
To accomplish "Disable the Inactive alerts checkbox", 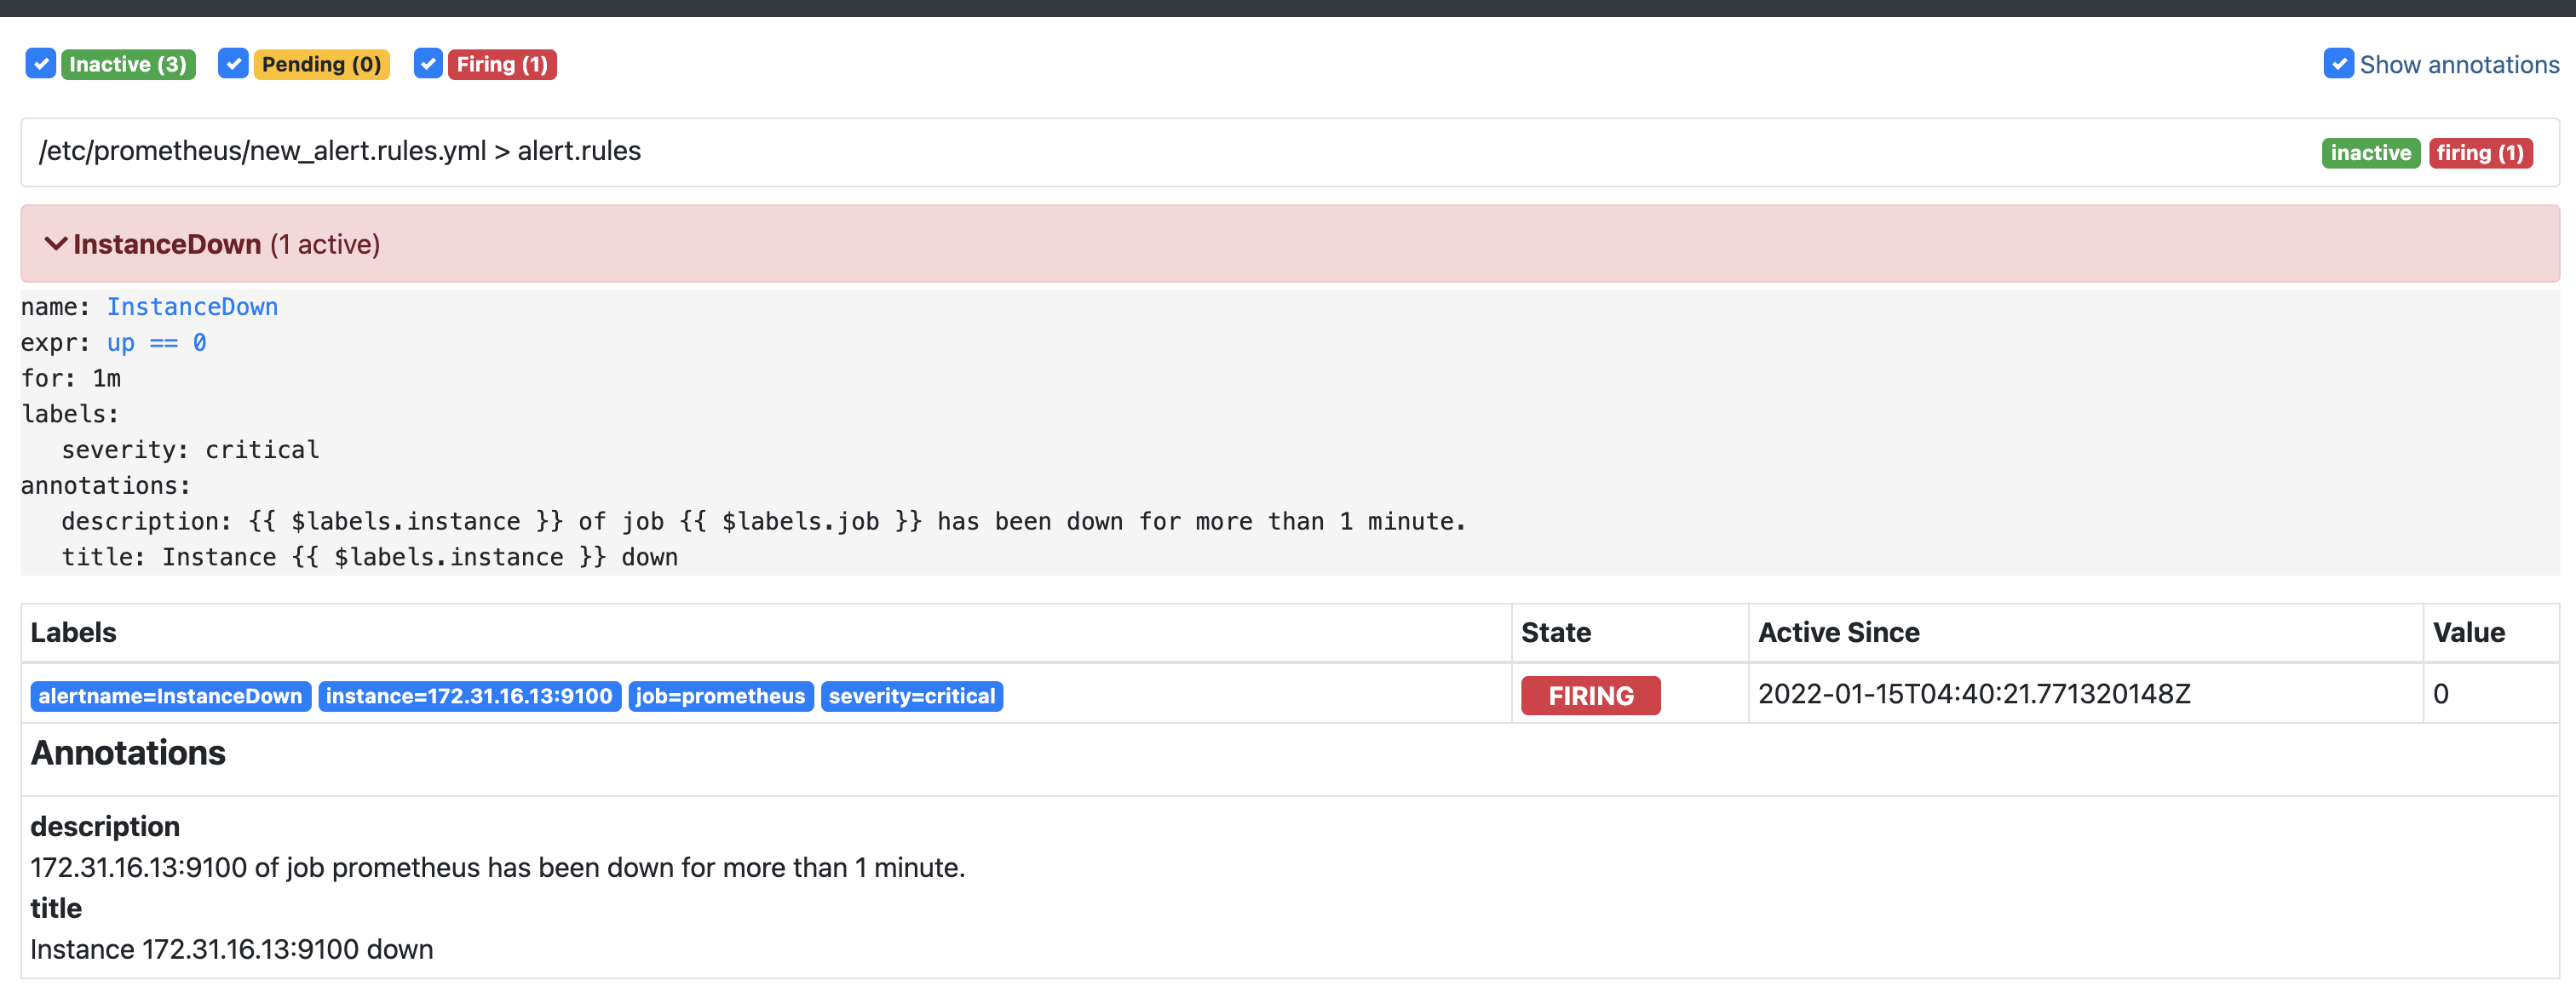I will pyautogui.click(x=40, y=63).
